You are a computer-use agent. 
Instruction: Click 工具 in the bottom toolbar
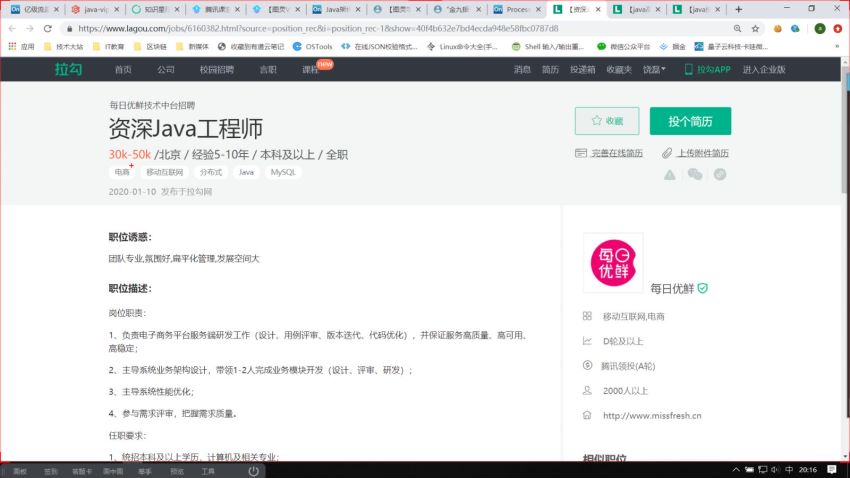208,471
